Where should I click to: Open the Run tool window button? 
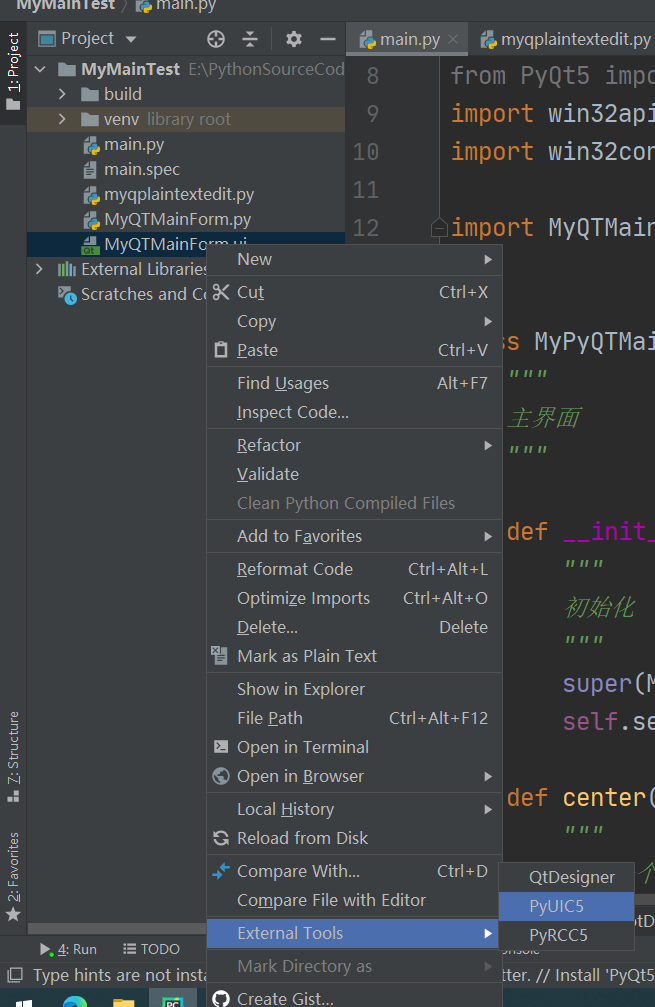coord(68,949)
